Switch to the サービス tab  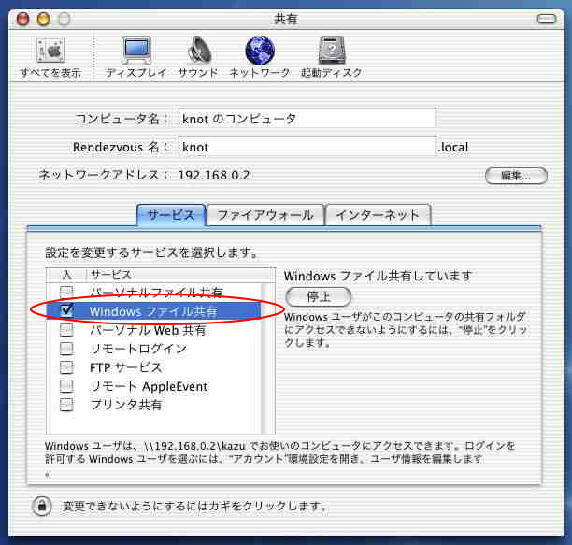pos(171,215)
